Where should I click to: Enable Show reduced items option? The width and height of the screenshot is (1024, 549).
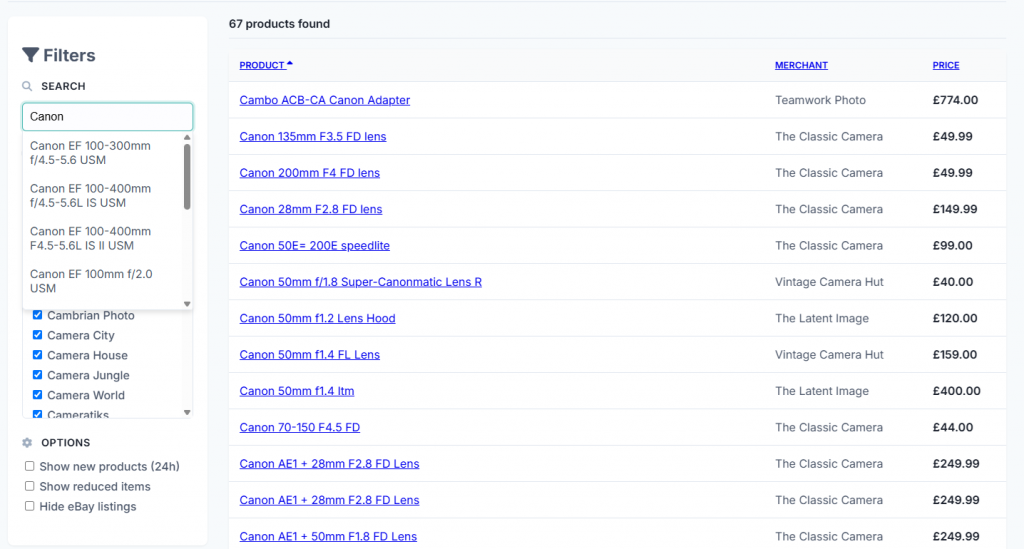point(29,486)
